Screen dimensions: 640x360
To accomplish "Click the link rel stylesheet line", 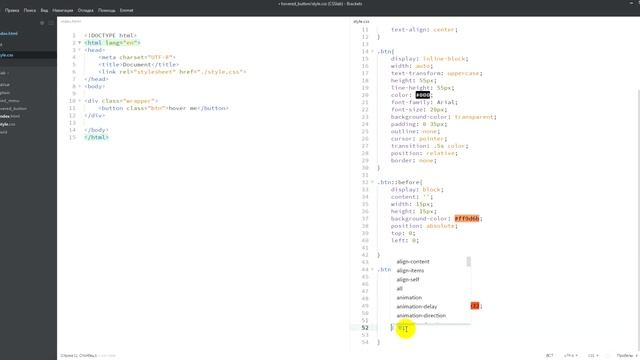I will coord(172,72).
